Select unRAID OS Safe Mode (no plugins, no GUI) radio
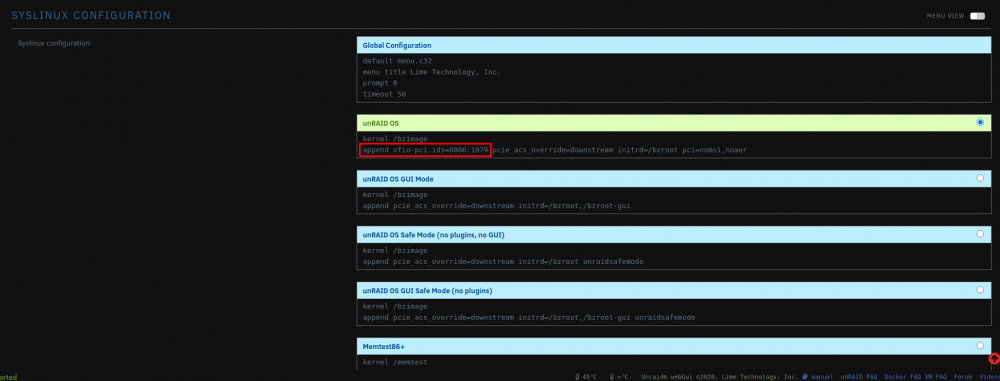The image size is (1000, 381). coord(980,234)
